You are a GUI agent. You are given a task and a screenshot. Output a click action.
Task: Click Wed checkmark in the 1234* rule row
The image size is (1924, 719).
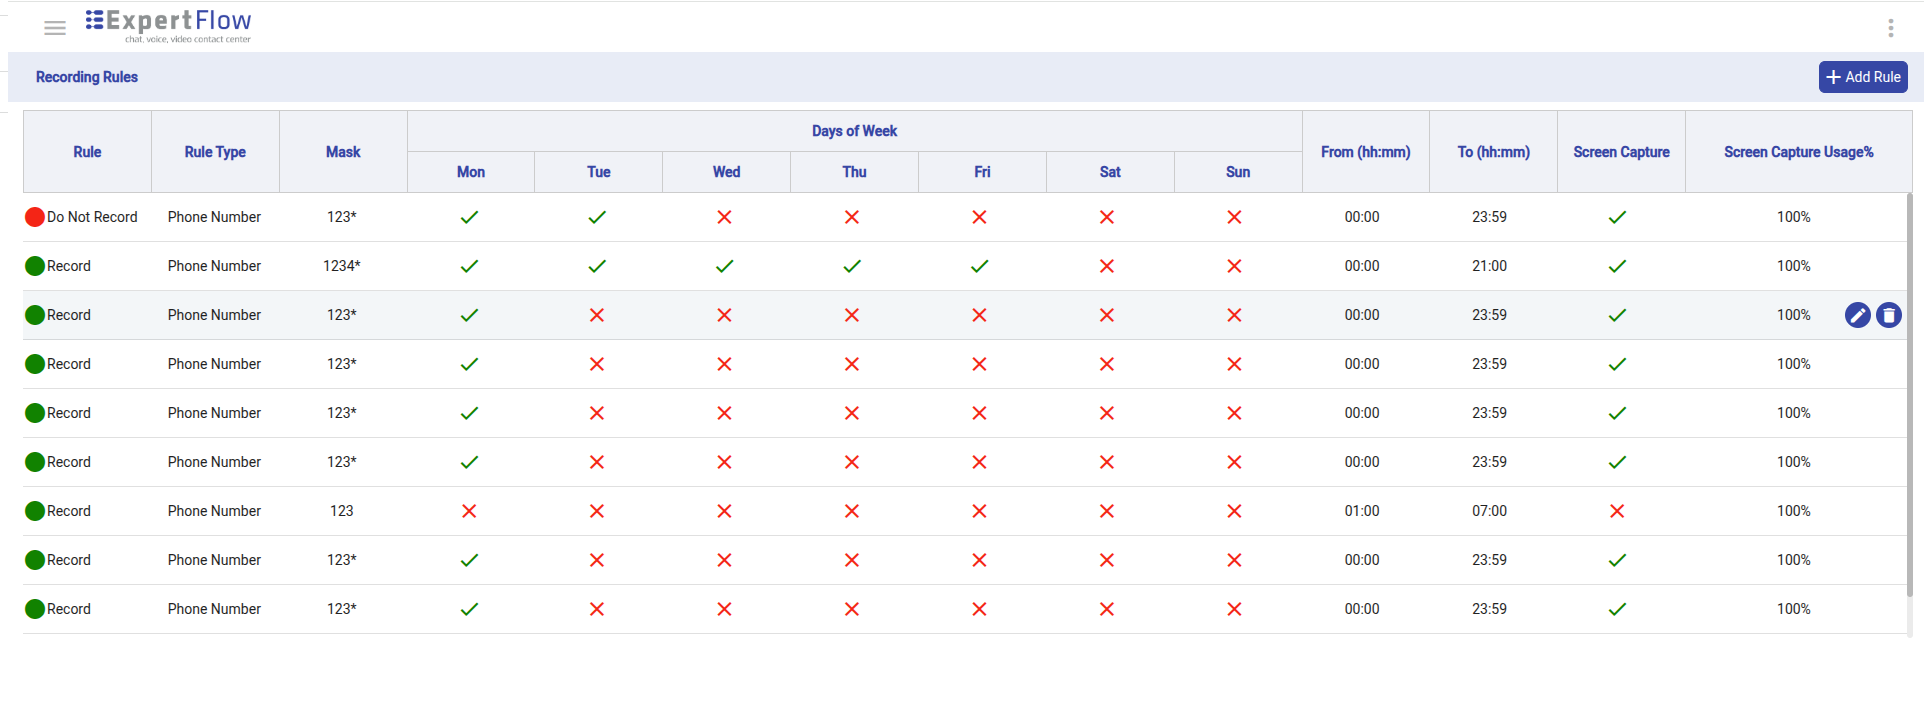tap(724, 266)
